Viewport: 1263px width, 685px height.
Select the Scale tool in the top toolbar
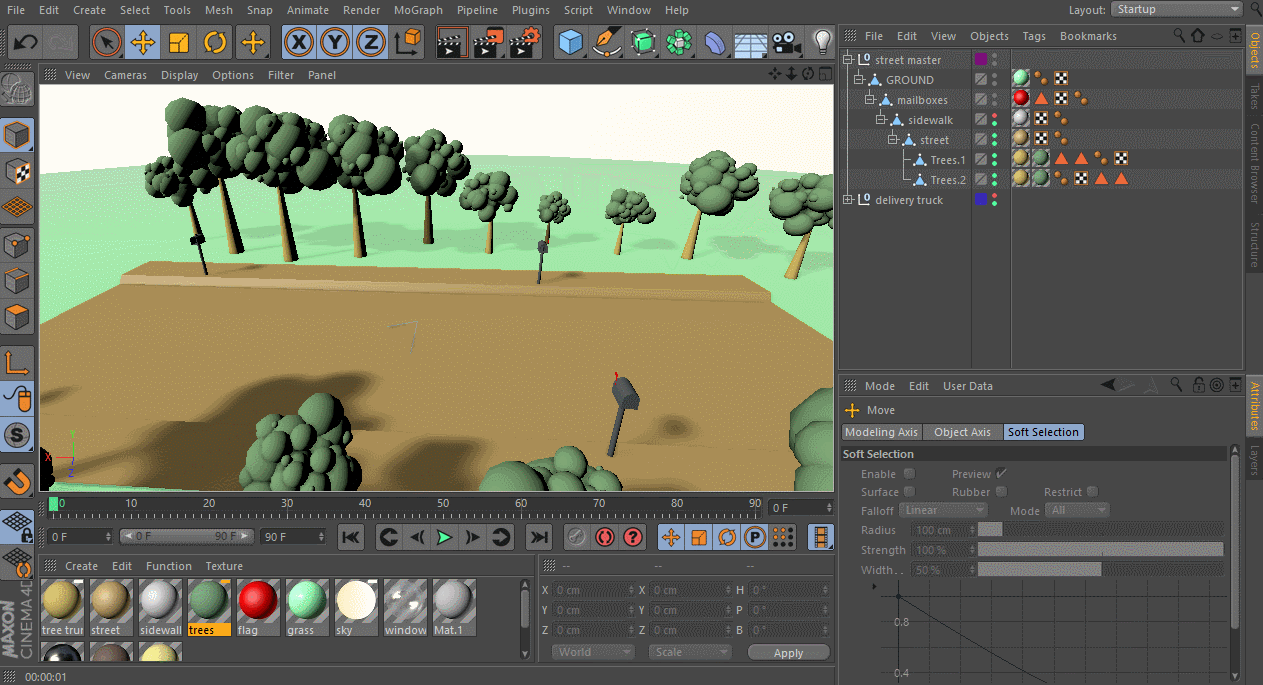[179, 43]
